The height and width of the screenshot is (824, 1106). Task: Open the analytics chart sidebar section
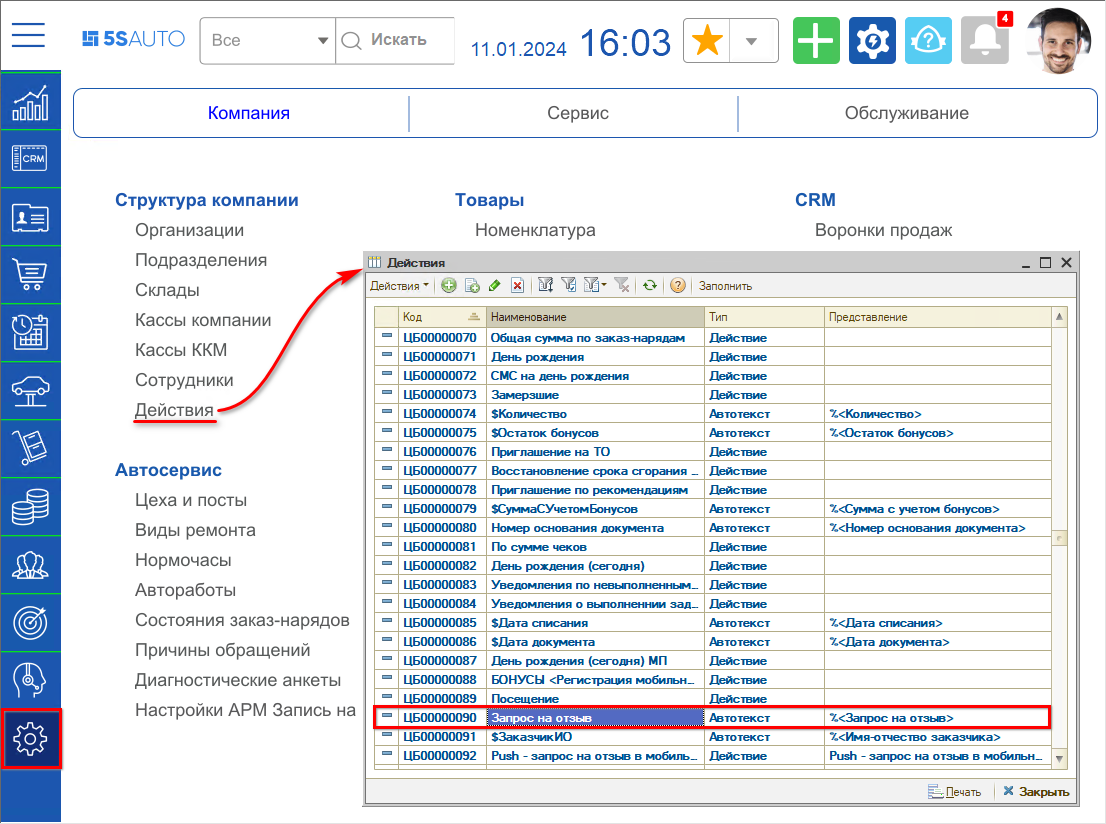[x=30, y=102]
